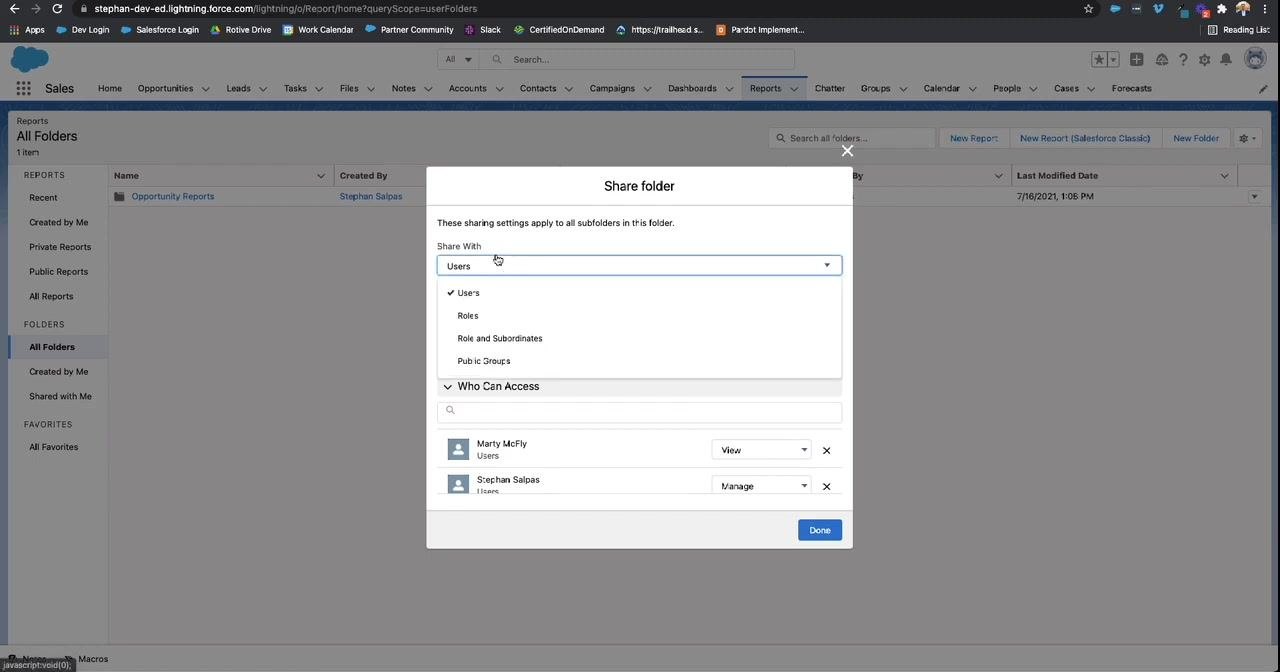Change Stephan Salpas's Manage access dropdown
Viewport: 1280px width, 672px height.
[761, 486]
